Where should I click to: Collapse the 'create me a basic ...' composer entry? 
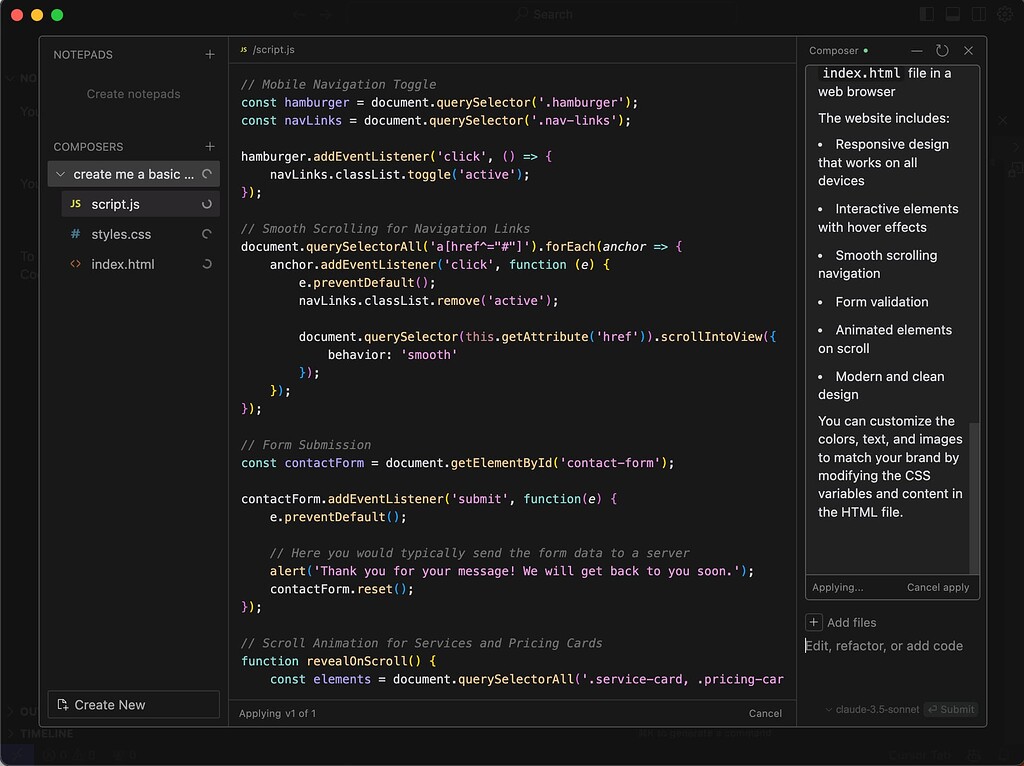click(58, 173)
